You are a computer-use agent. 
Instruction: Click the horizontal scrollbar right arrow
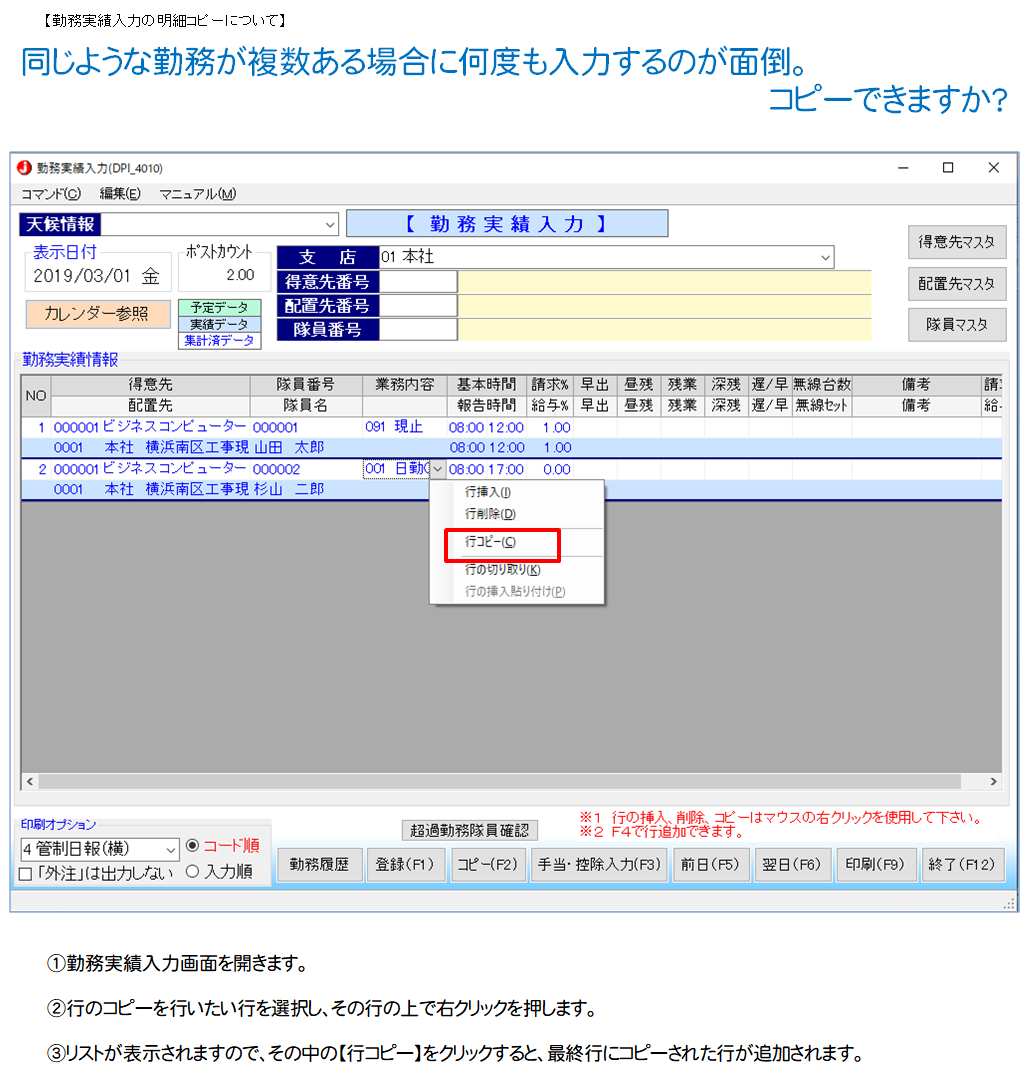(993, 782)
